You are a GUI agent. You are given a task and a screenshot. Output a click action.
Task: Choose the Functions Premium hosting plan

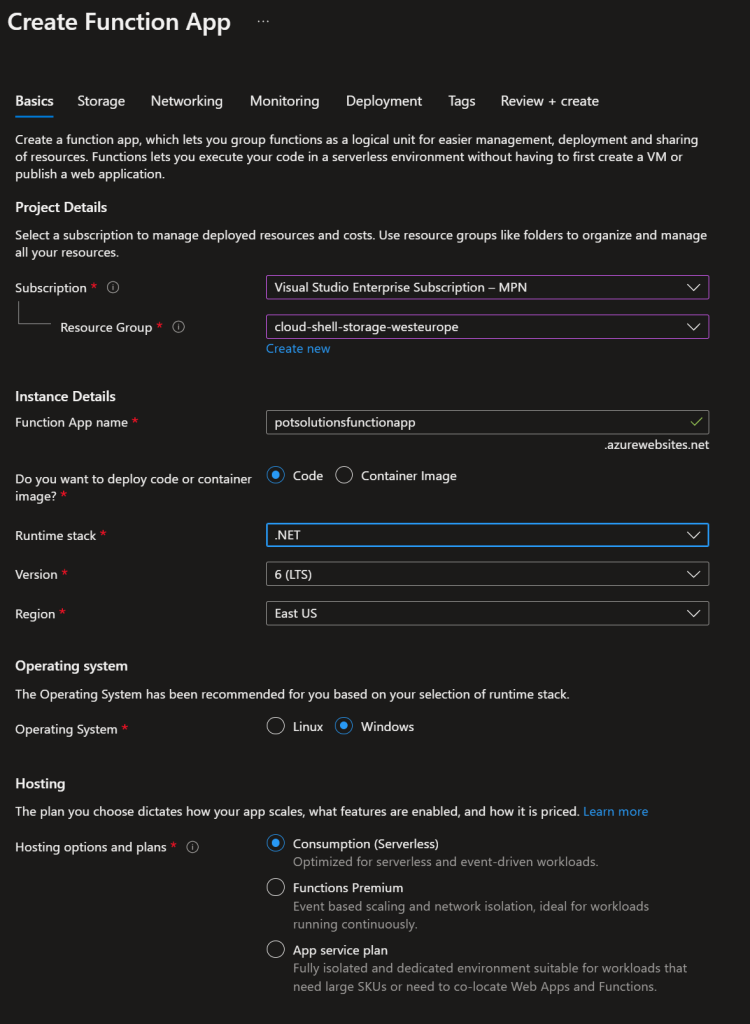[x=276, y=887]
